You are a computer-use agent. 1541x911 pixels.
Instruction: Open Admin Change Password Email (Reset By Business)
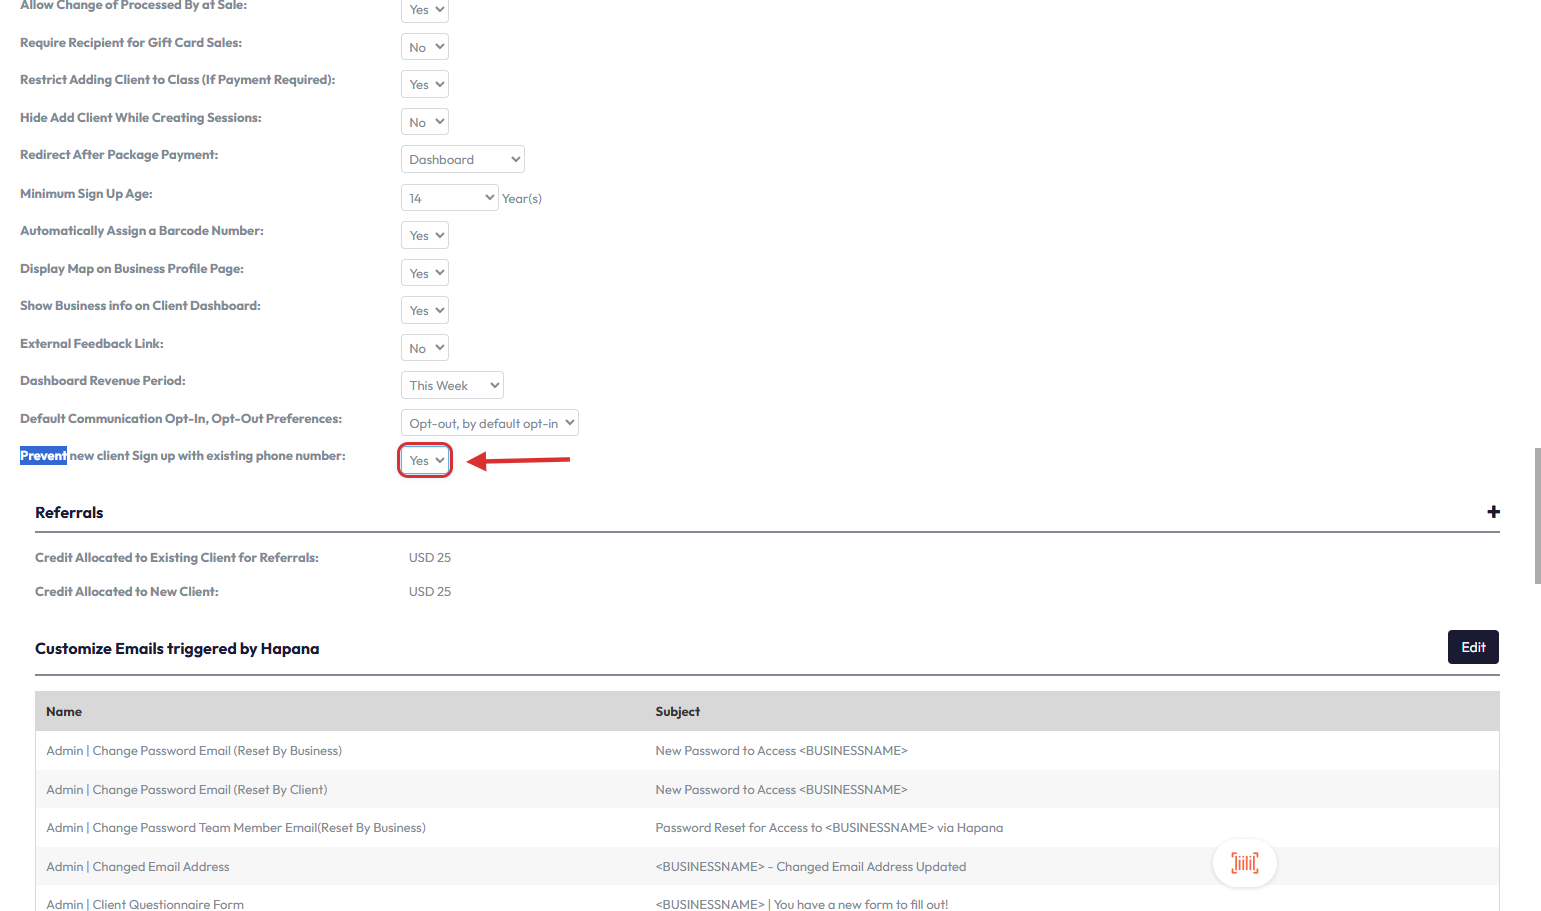tap(194, 751)
